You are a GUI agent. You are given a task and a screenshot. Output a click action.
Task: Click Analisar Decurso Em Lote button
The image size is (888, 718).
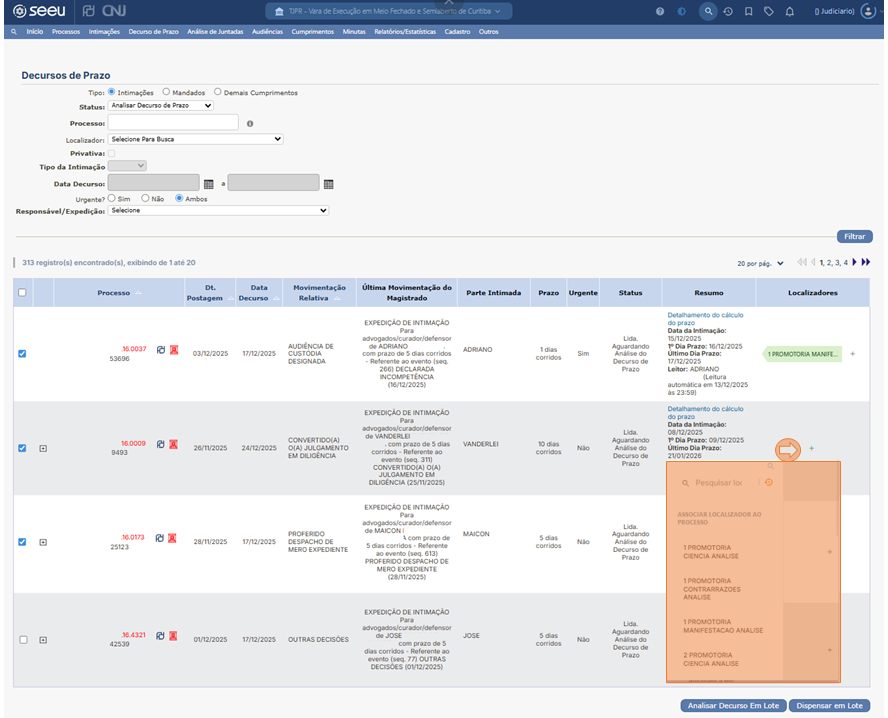pos(732,705)
